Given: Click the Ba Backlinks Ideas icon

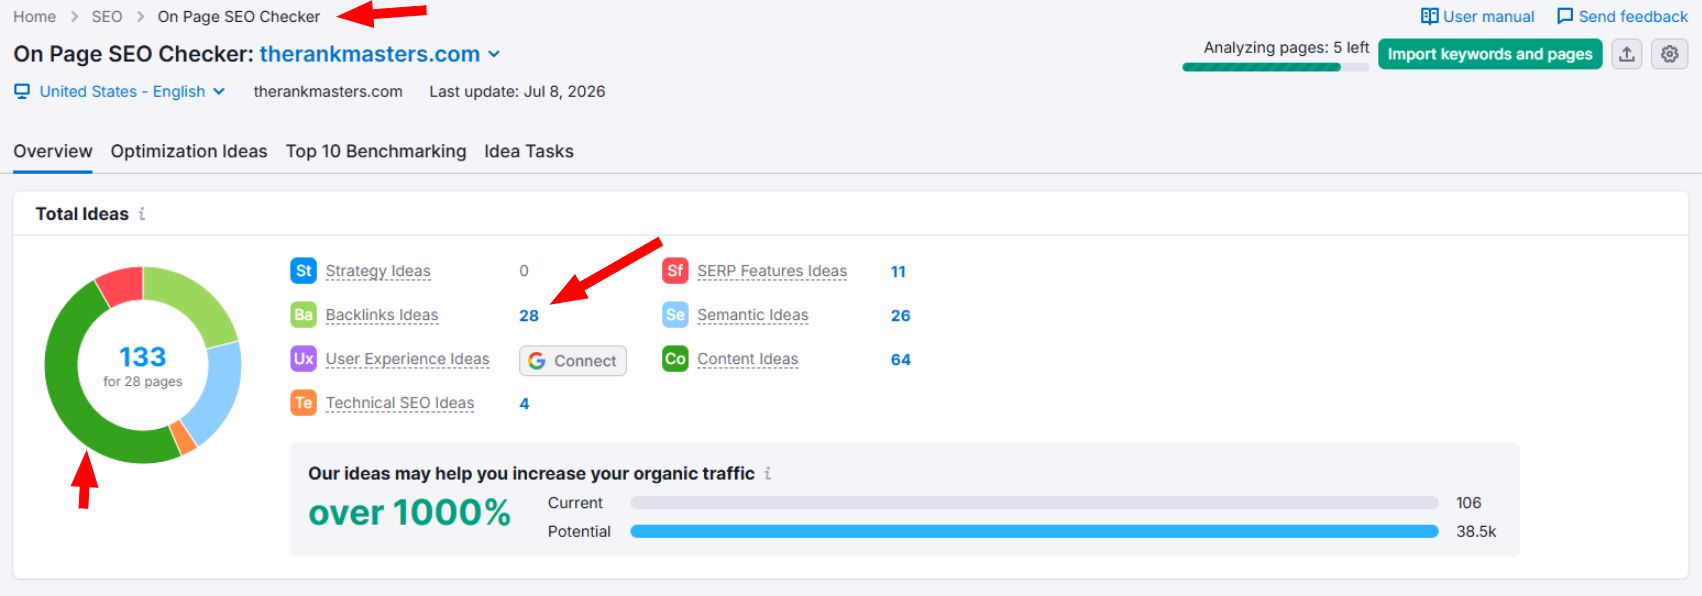Looking at the screenshot, I should pos(303,314).
